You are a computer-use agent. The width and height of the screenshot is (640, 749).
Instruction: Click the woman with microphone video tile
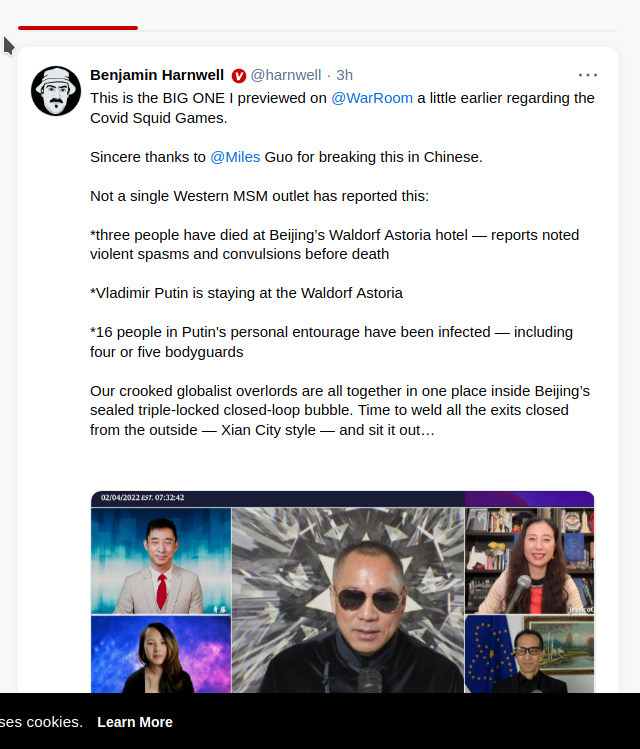point(529,561)
